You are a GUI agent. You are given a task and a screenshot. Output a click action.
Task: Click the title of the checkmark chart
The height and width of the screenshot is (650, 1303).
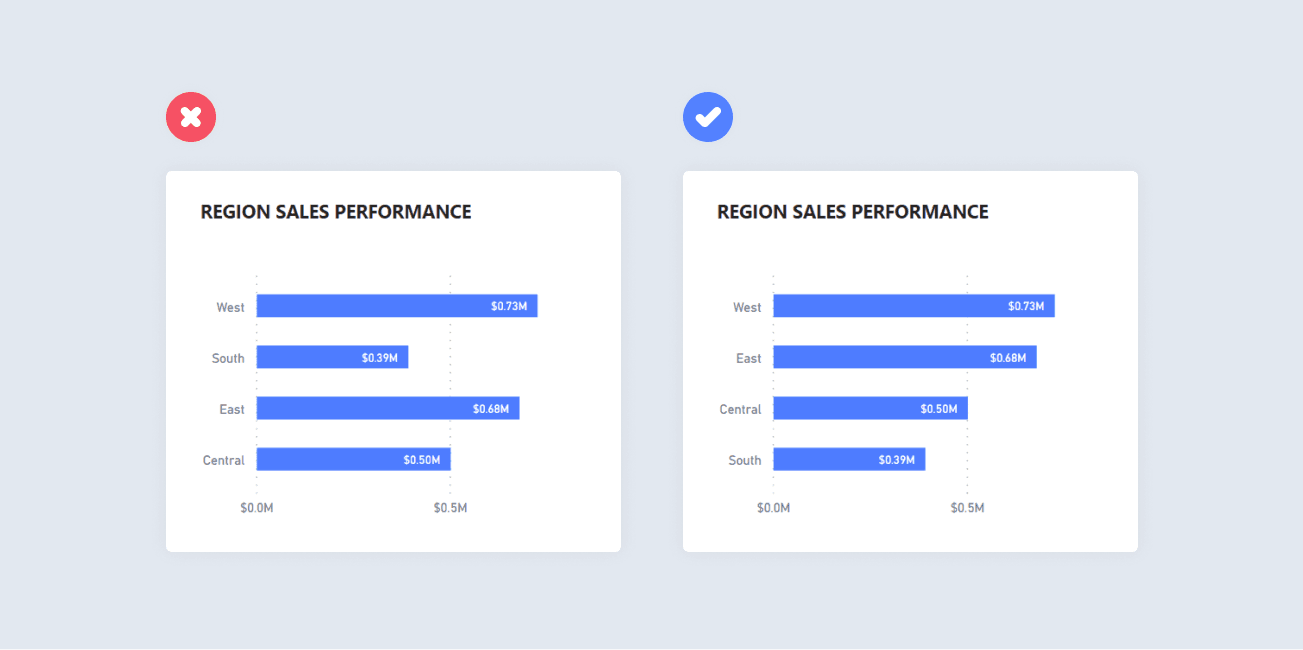(x=852, y=212)
